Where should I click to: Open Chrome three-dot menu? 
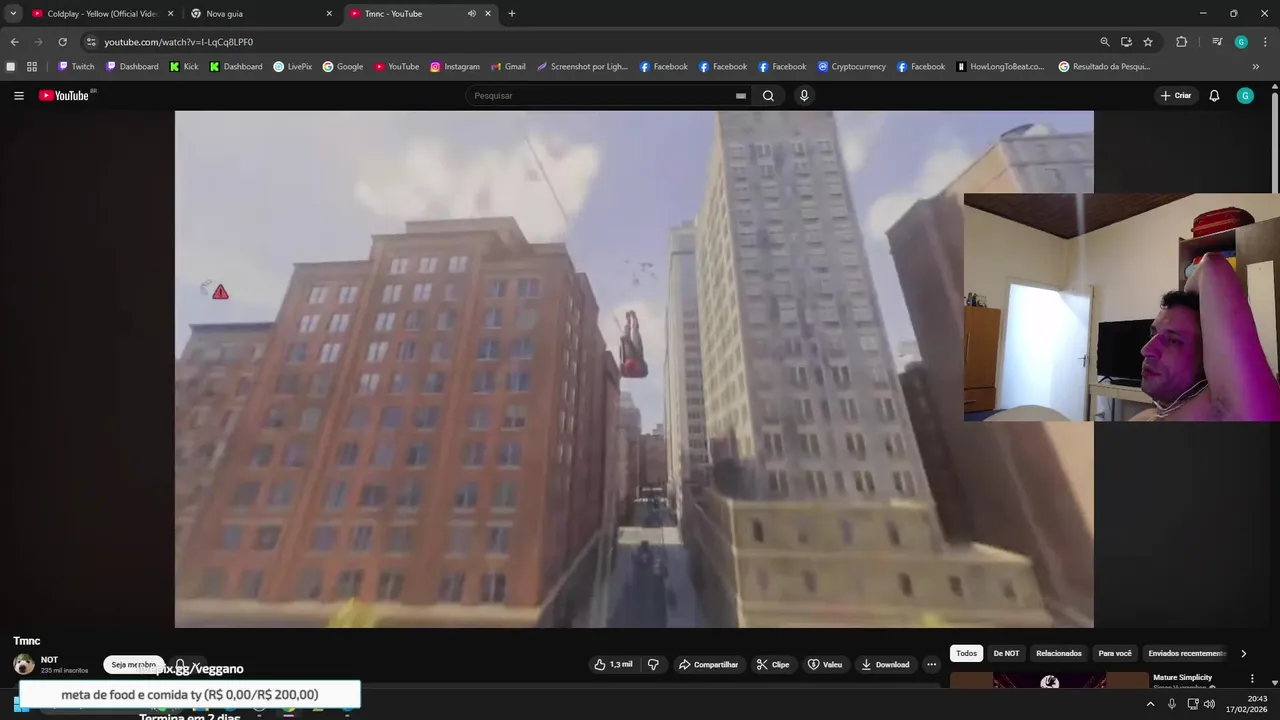[x=1263, y=42]
